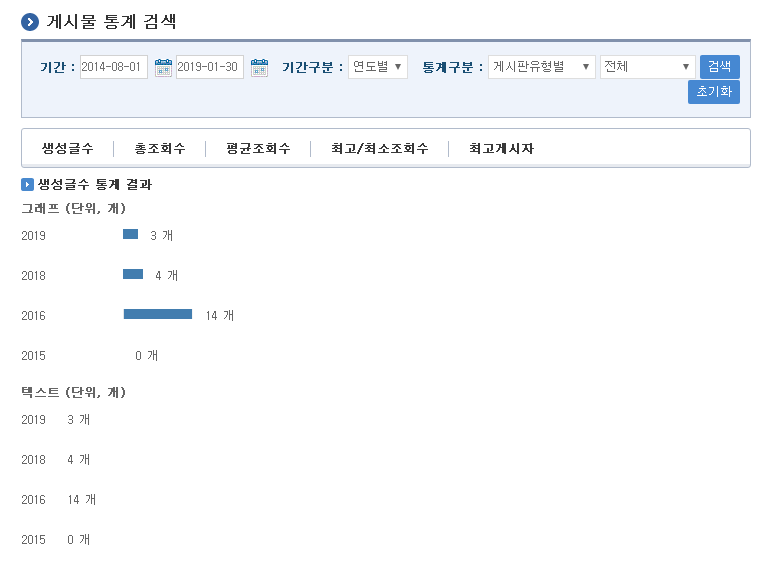Expand the 전체 dropdown list
Image resolution: width=769 pixels, height=562 pixels.
coord(647,67)
